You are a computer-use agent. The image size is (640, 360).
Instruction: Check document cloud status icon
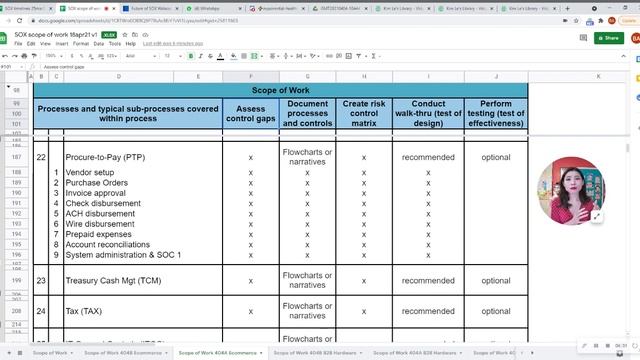click(x=145, y=35)
